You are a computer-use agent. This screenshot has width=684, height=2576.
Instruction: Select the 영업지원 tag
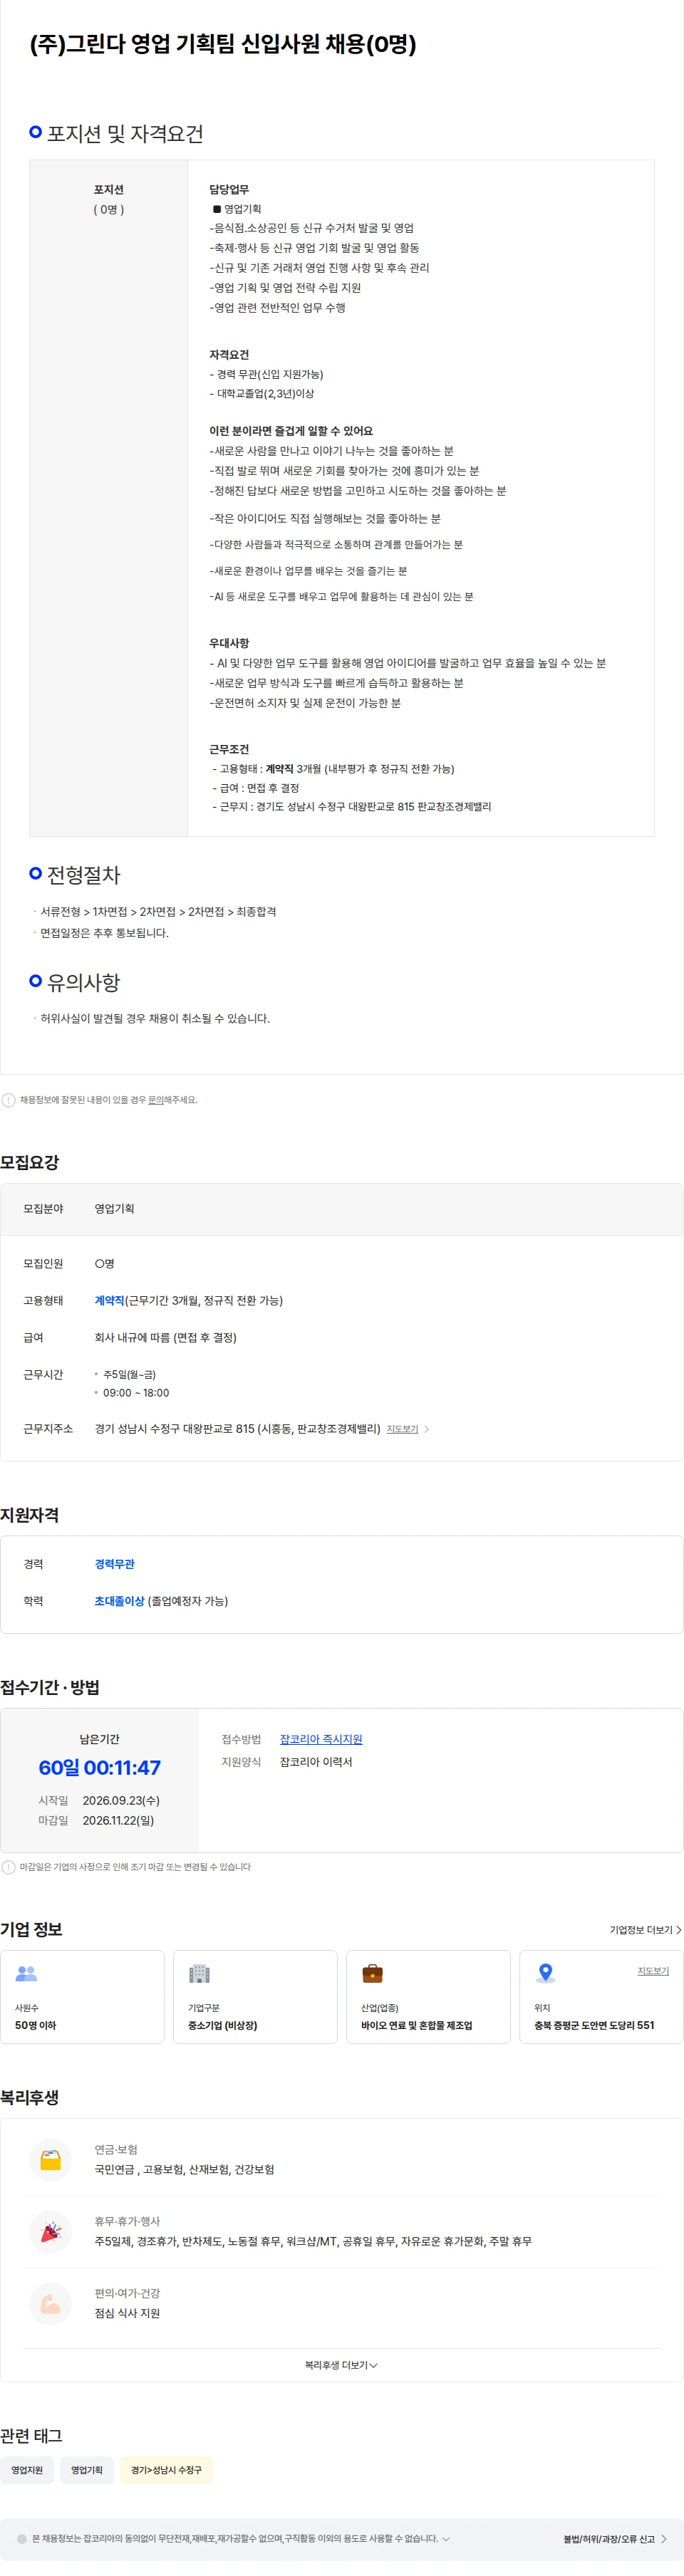27,2470
